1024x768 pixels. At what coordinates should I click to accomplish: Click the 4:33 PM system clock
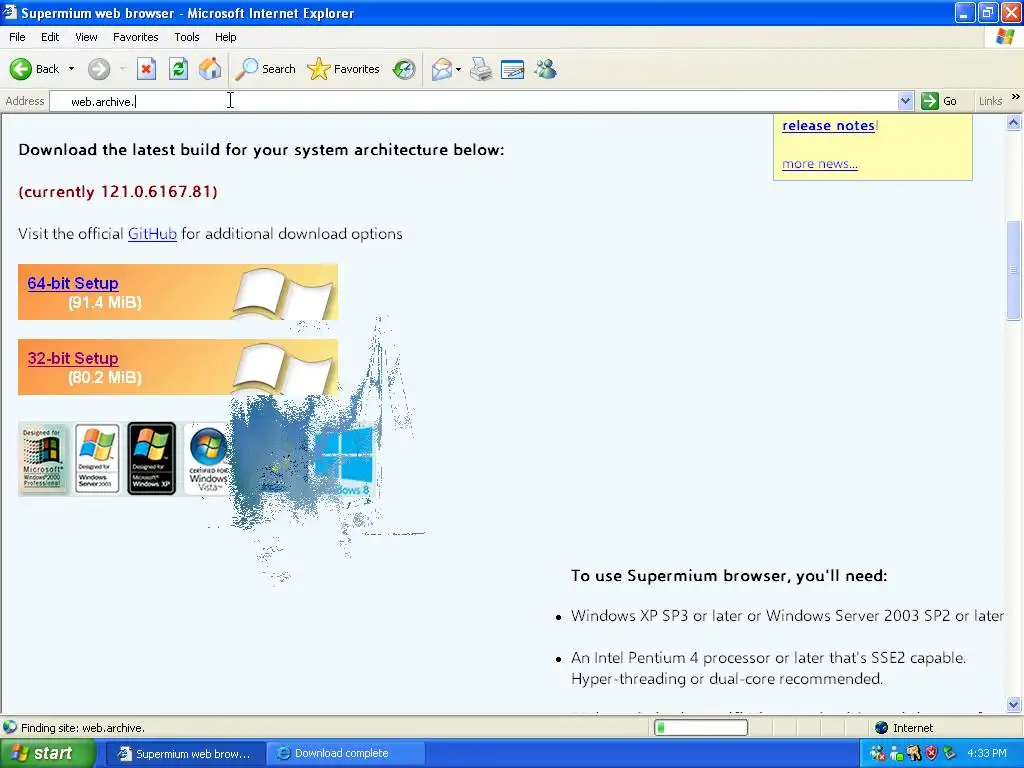(x=987, y=754)
